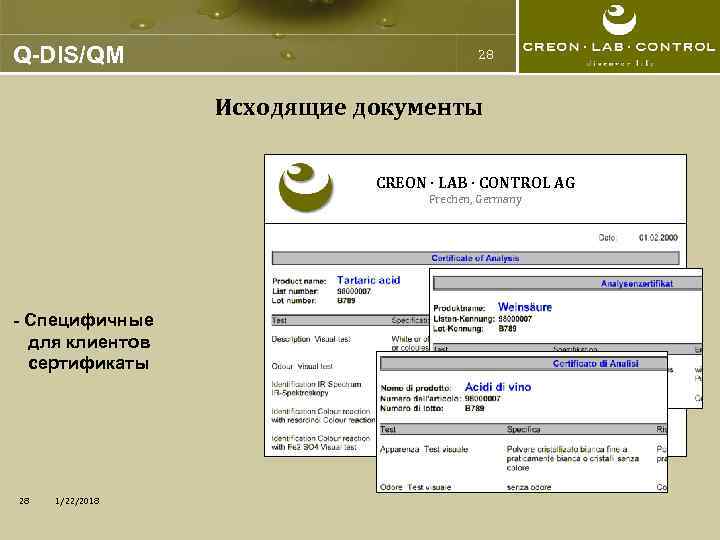Click the 'Test' column header in Italian certificate
The image size is (720, 540).
coord(388,429)
